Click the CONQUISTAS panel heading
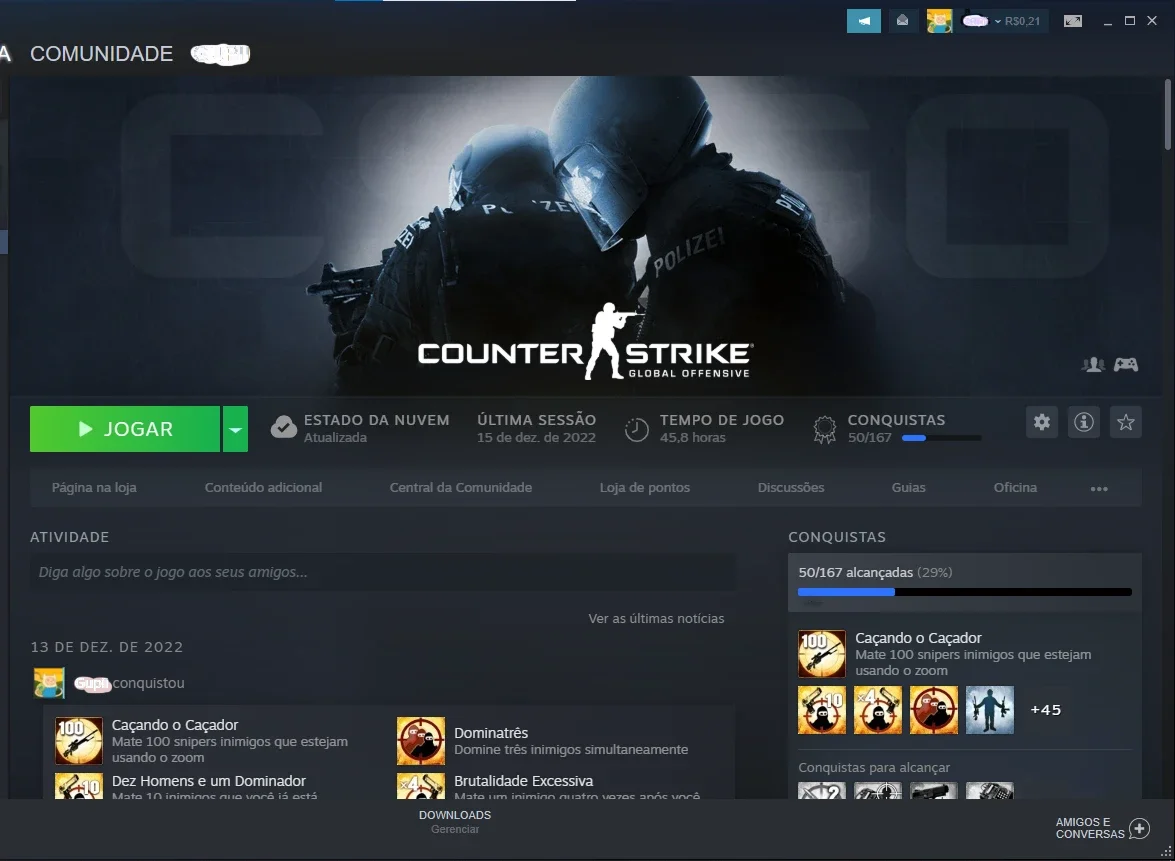Screen dimensions: 1175x861 pos(837,537)
